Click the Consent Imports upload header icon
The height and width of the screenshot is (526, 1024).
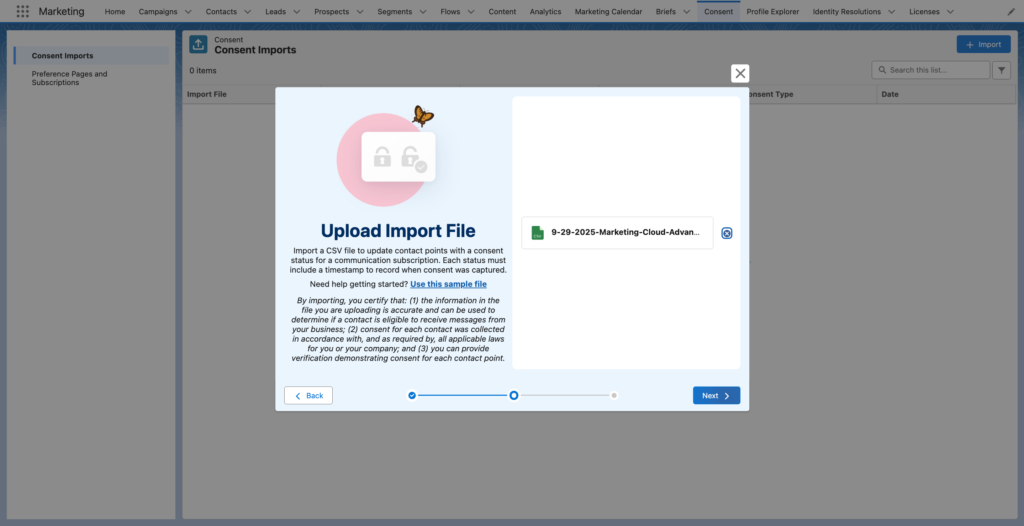199,45
